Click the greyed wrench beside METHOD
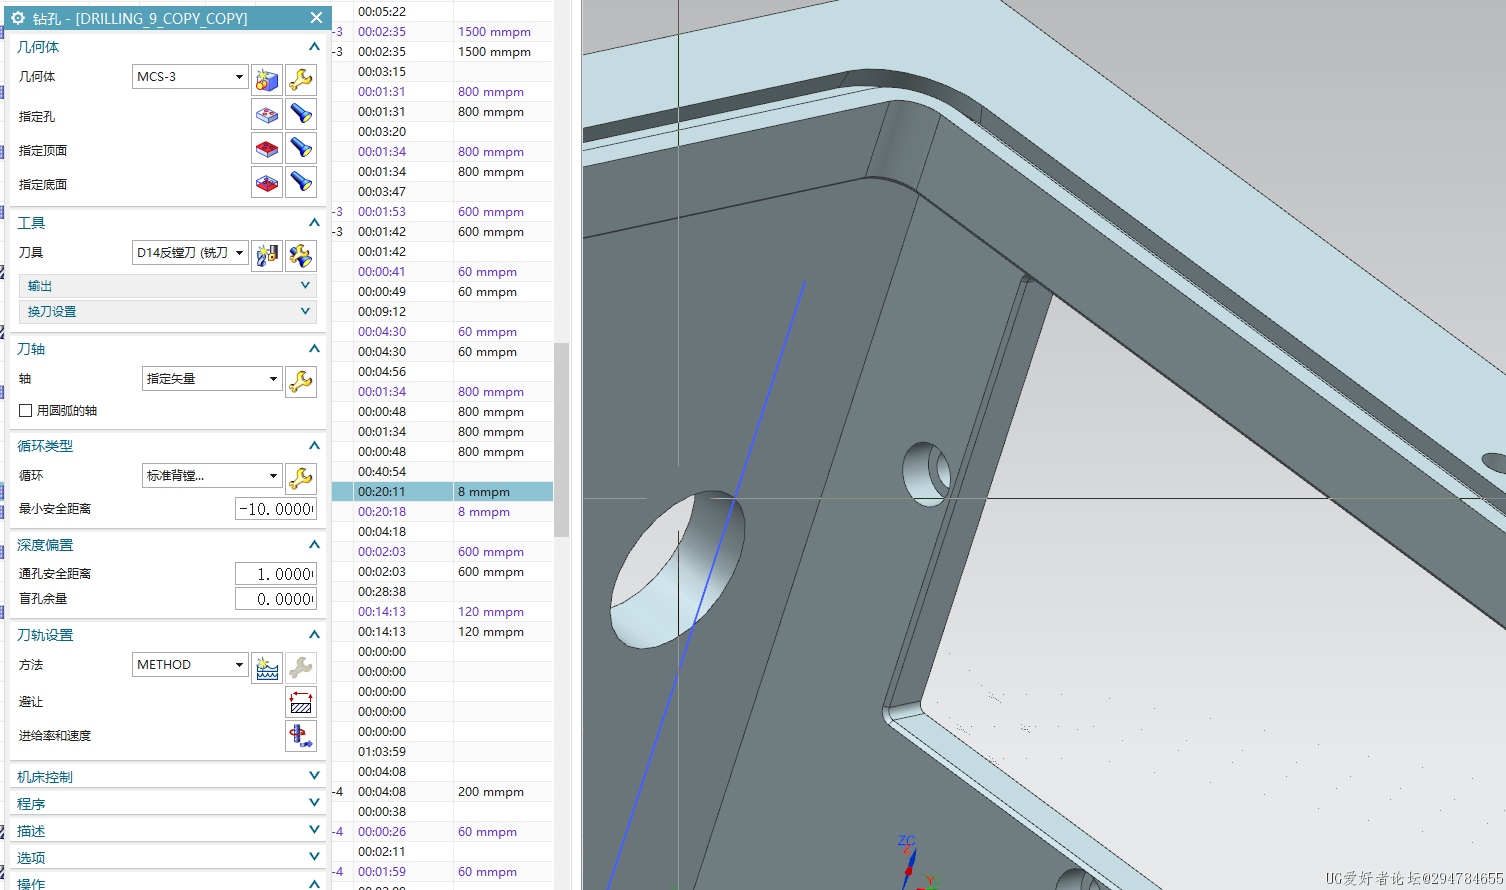1506x890 pixels. click(x=301, y=667)
